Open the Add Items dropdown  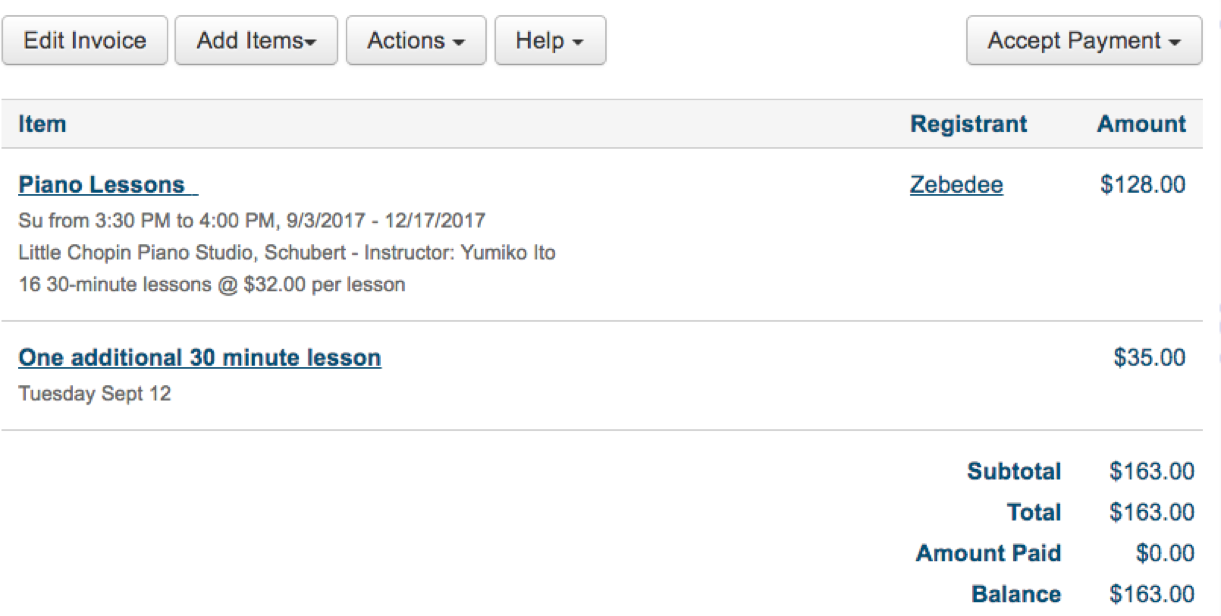(256, 41)
